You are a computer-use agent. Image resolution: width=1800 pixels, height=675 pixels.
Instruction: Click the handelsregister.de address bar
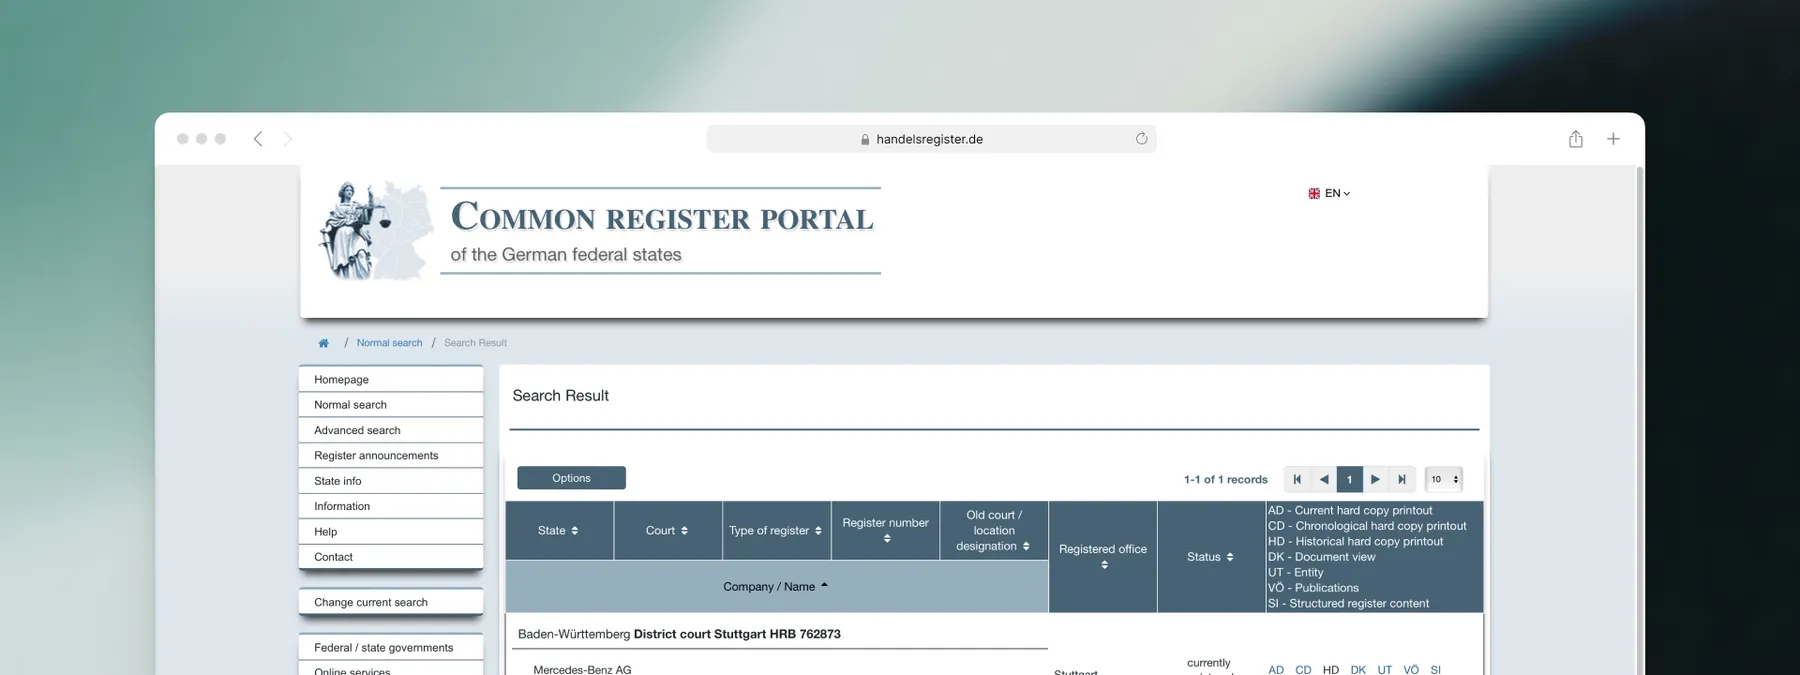[931, 139]
